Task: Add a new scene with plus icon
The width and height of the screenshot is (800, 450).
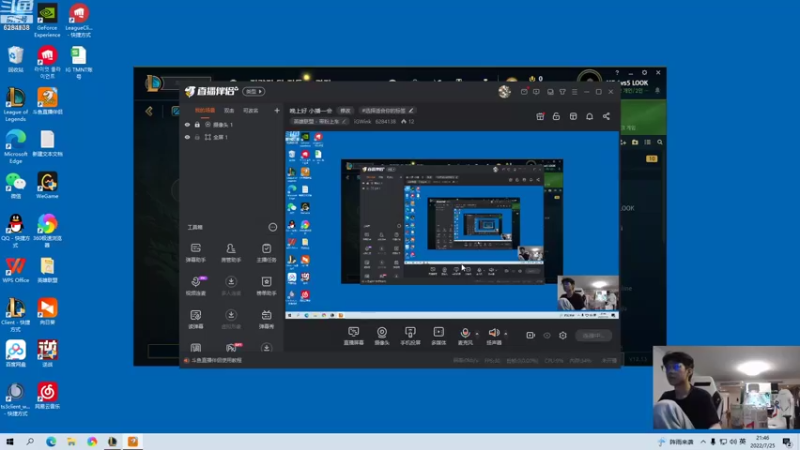Action: pyautogui.click(x=277, y=110)
